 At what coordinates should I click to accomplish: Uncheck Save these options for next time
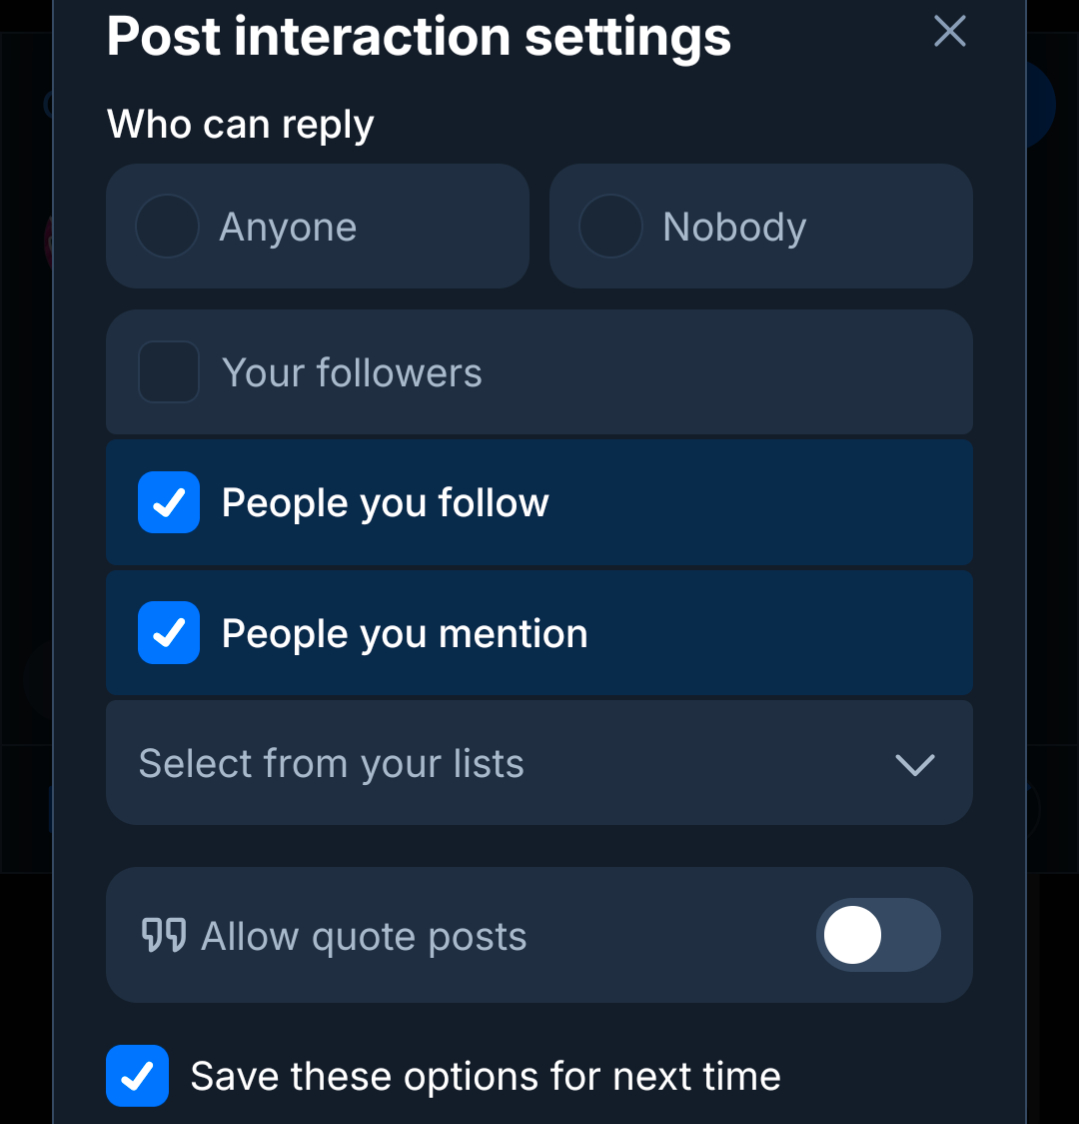click(137, 1076)
